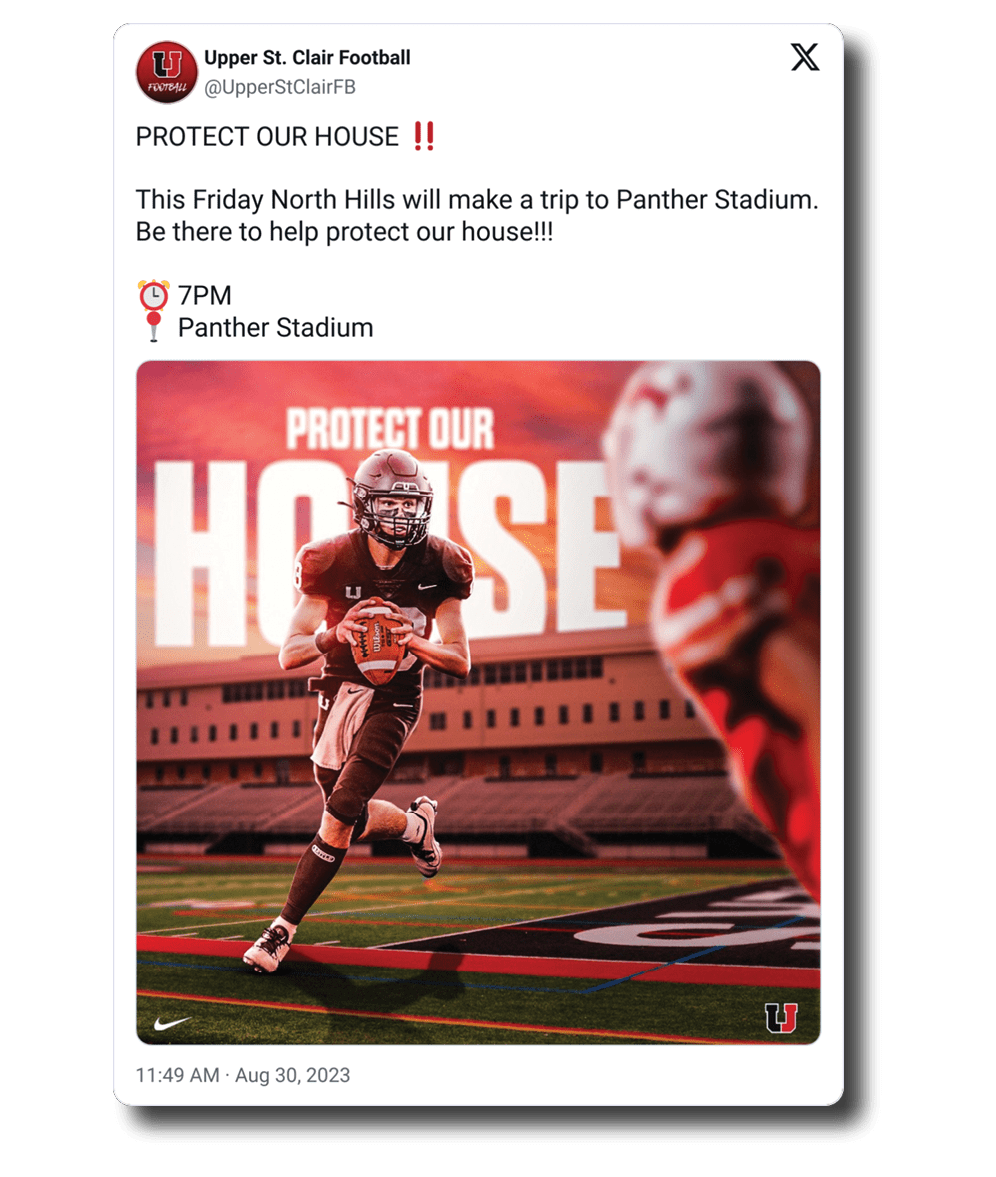Click the small U logo on the player's jersey

(x=353, y=592)
